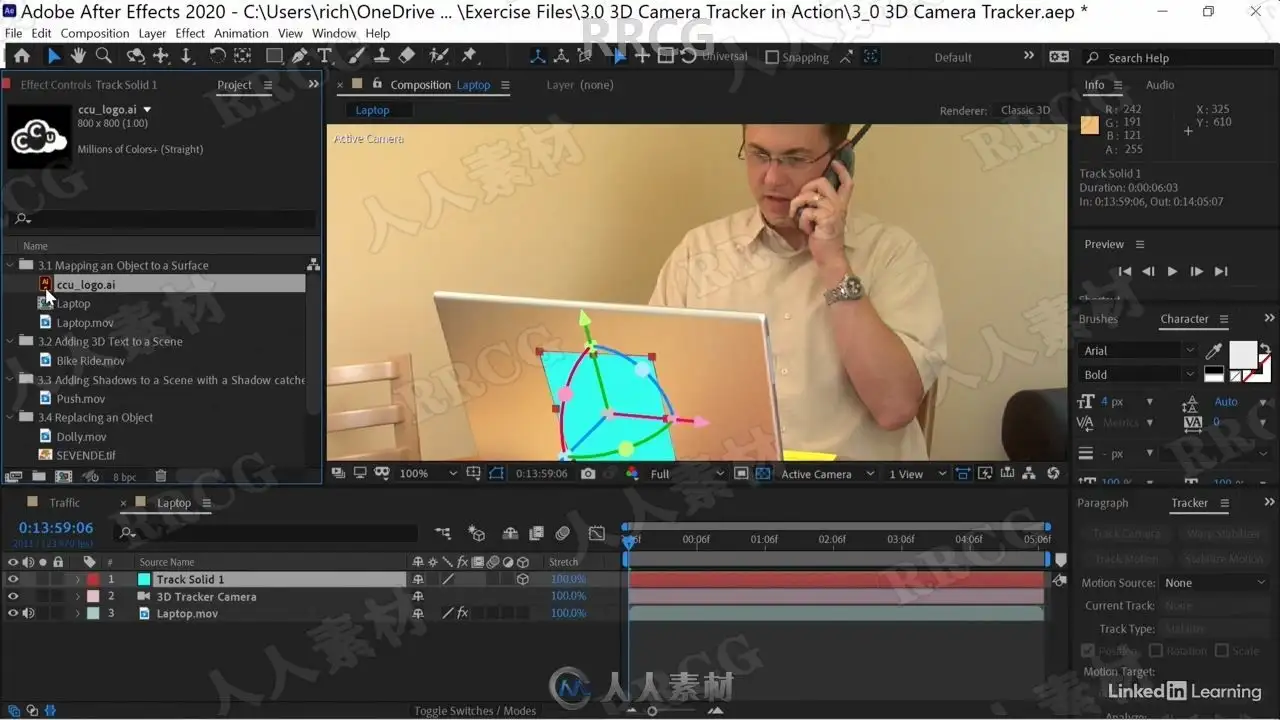Adjust the timeline zoom slider
This screenshot has height=720, width=1280.
point(653,711)
